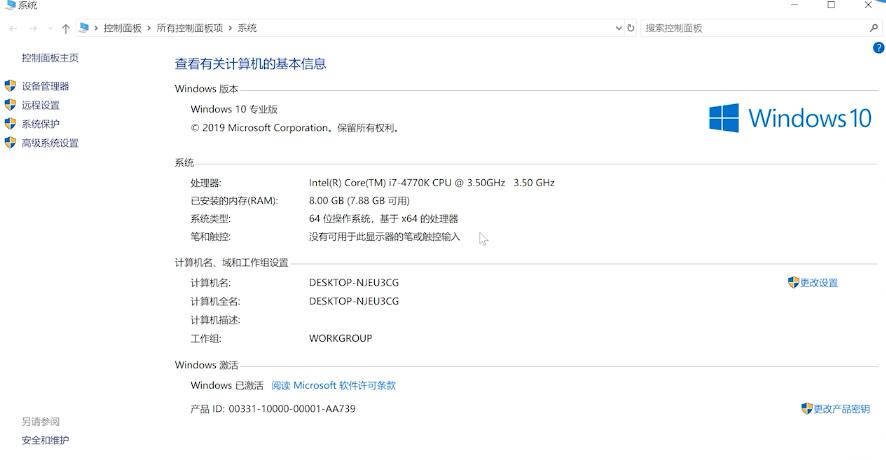Read the Microsoft 软件许可条款 link
The height and width of the screenshot is (460, 886).
pos(333,385)
